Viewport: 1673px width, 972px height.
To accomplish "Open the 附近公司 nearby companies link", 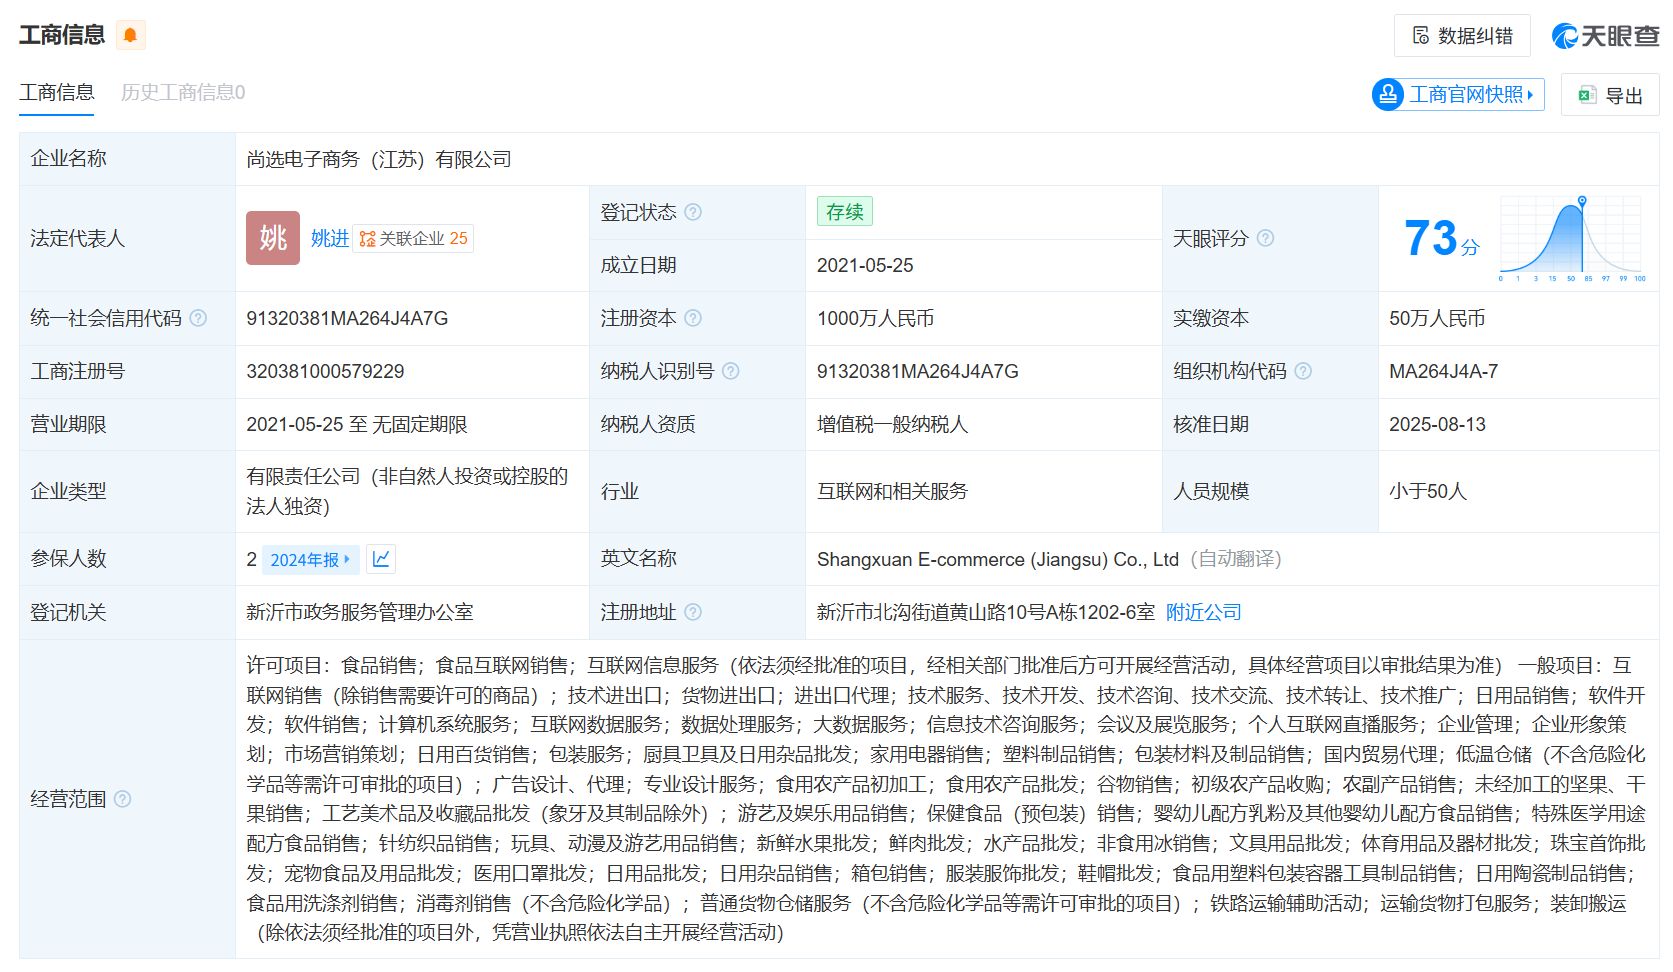I will coord(1204,612).
